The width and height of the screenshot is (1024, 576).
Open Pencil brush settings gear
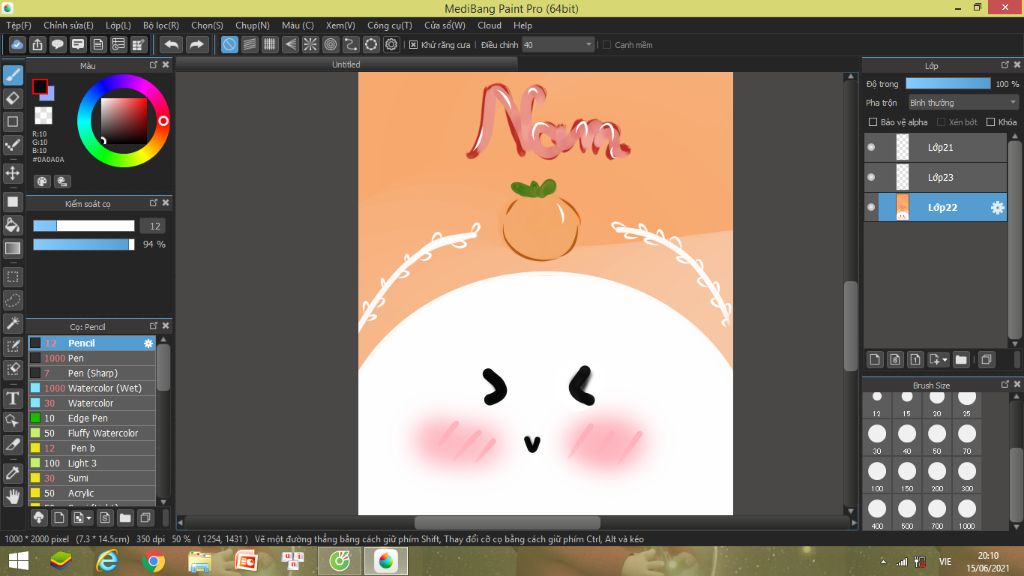pyautogui.click(x=148, y=343)
